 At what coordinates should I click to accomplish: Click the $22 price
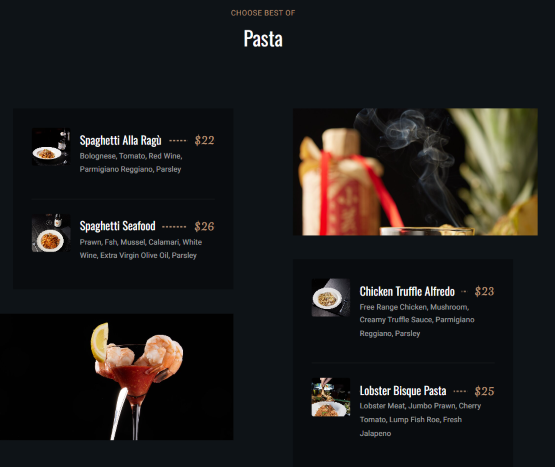[x=204, y=140]
